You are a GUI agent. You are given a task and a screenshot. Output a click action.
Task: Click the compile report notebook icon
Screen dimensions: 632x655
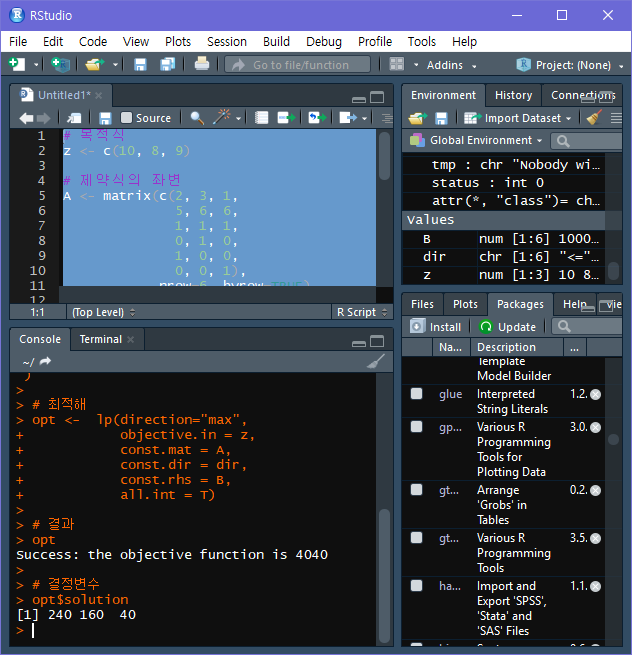pyautogui.click(x=261, y=118)
